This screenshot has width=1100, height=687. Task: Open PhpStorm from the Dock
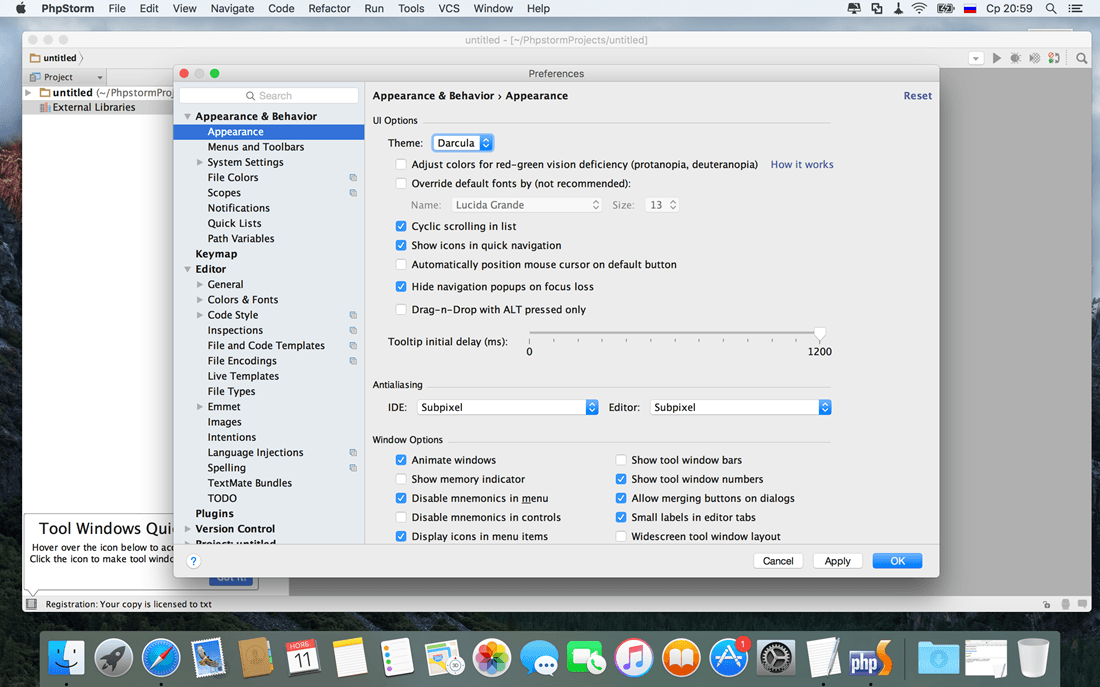[870, 658]
